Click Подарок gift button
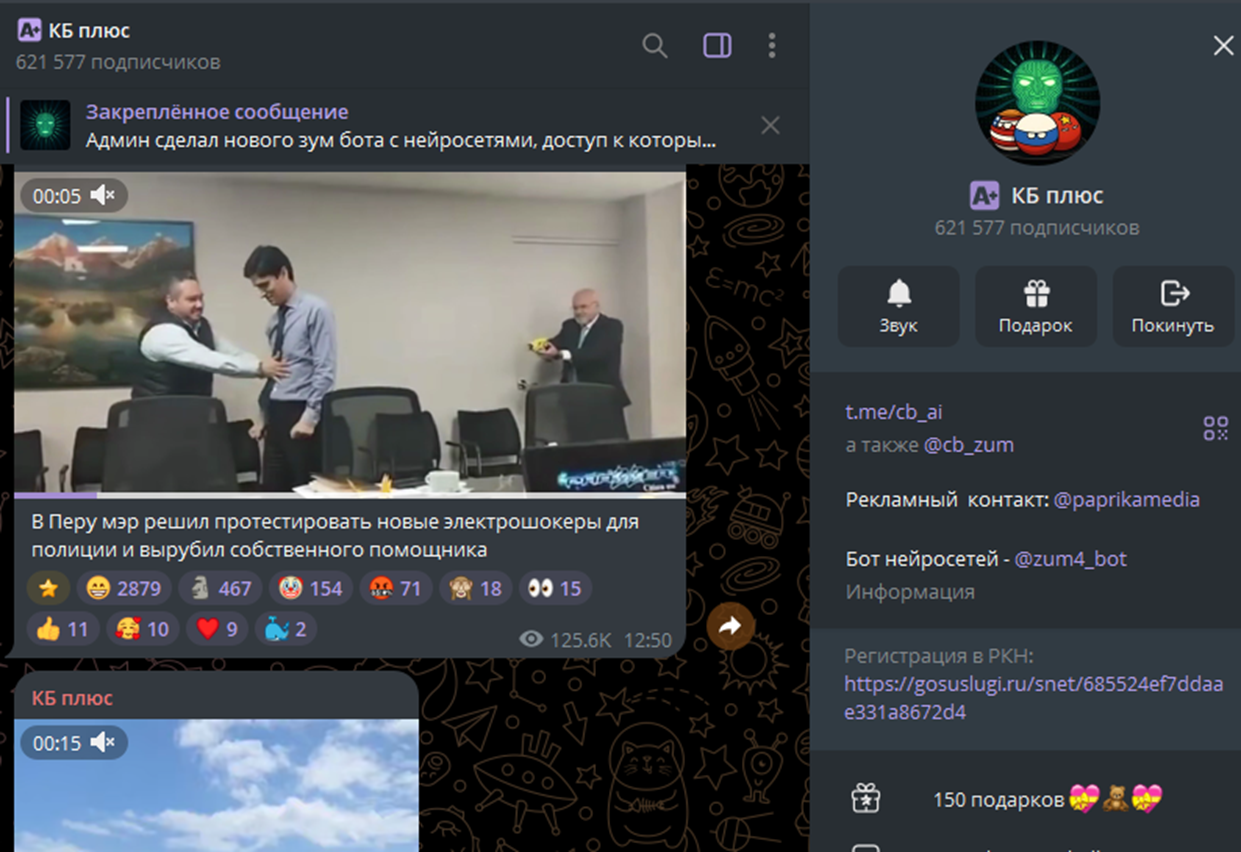This screenshot has width=1241, height=852. click(x=1035, y=306)
